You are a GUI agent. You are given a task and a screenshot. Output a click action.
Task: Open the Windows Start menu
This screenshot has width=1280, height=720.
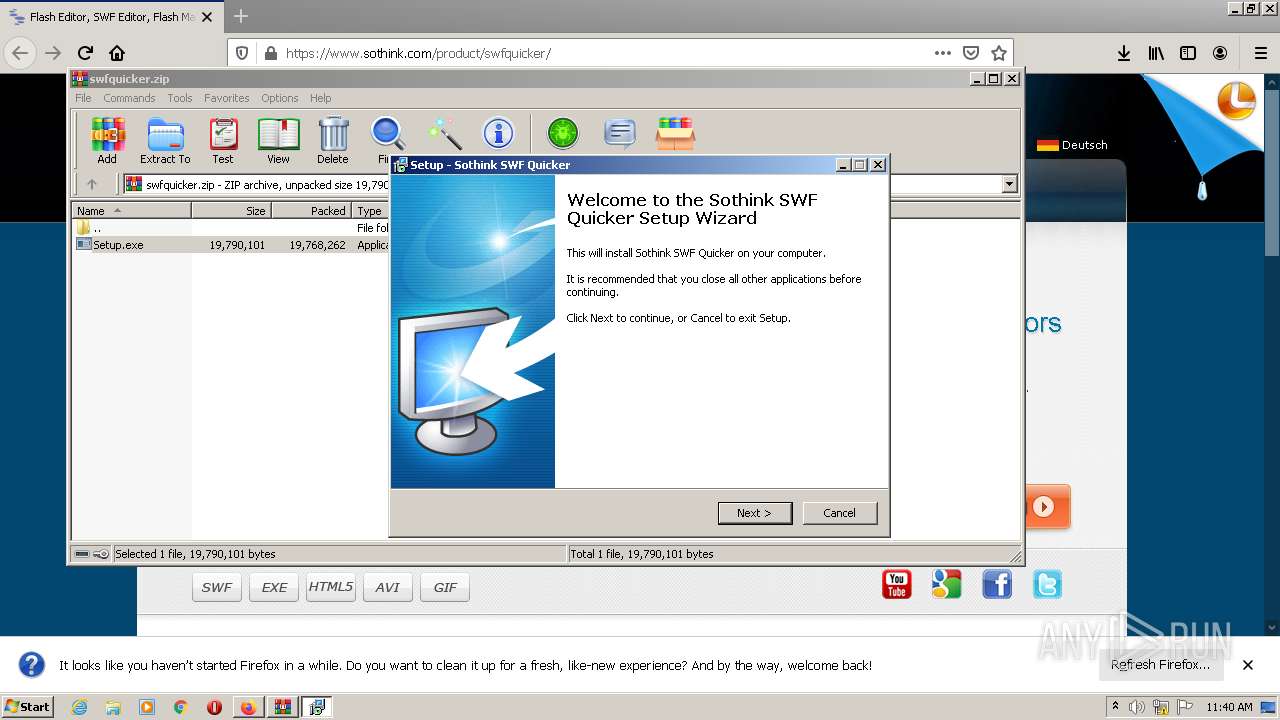28,706
